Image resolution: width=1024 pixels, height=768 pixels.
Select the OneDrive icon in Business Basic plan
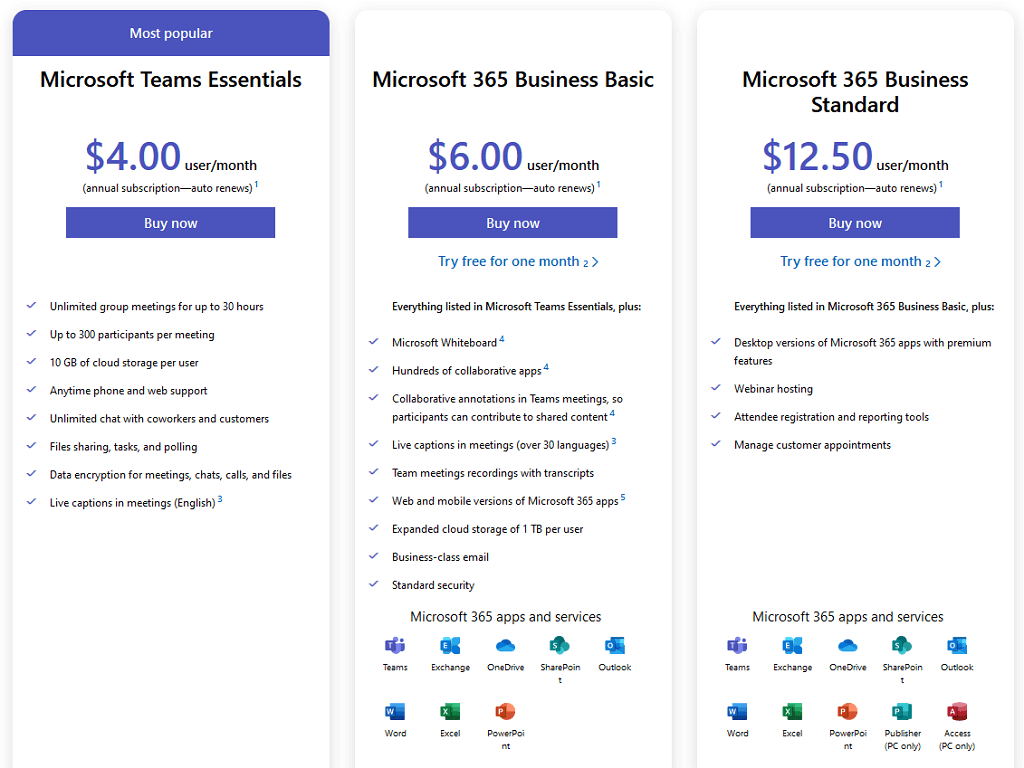click(x=505, y=646)
